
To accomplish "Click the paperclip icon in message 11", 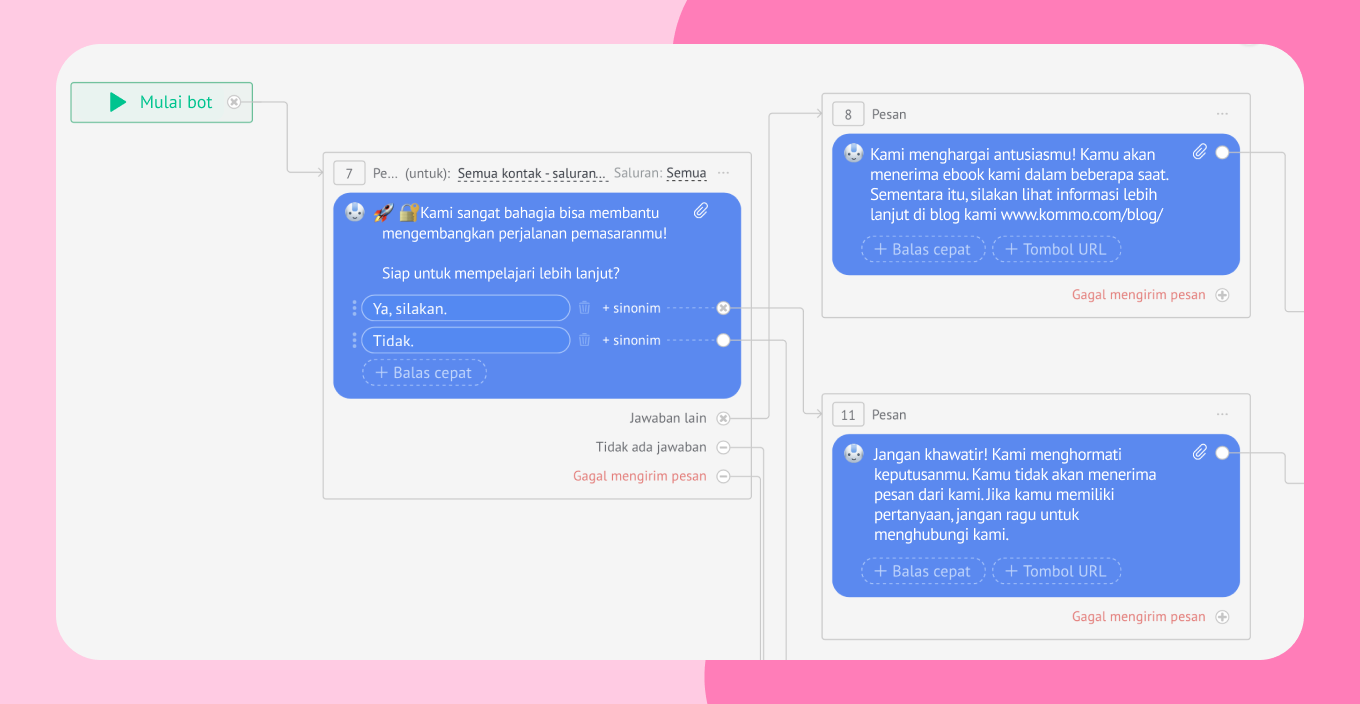I will [1200, 452].
